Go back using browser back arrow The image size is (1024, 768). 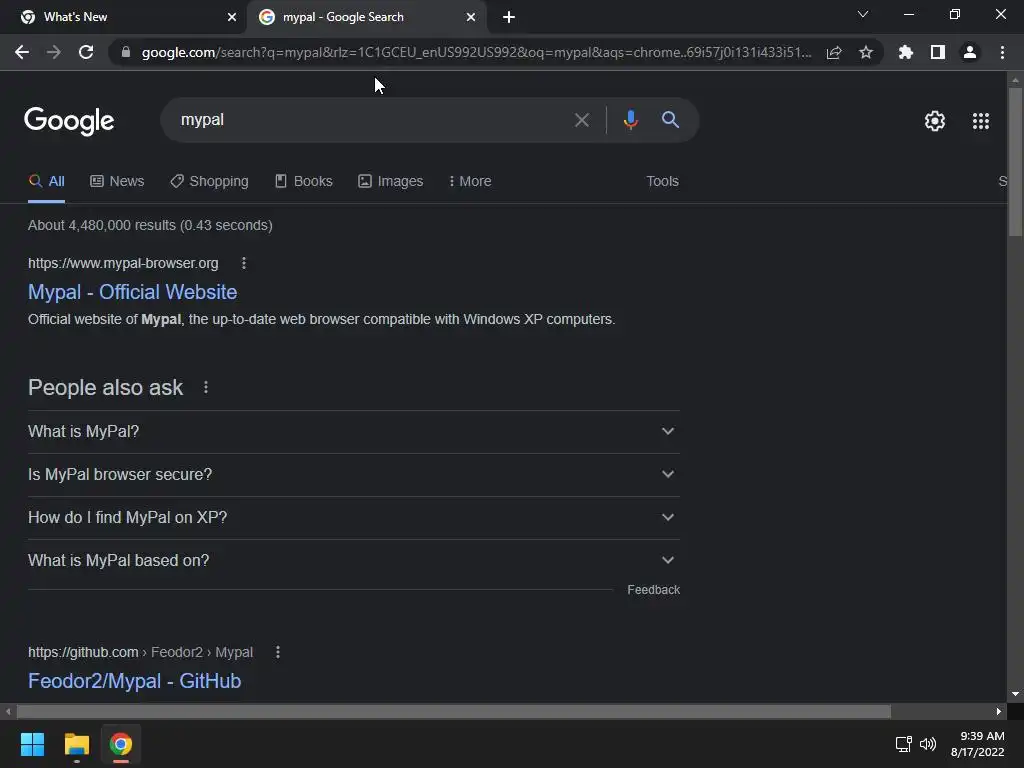[x=22, y=52]
